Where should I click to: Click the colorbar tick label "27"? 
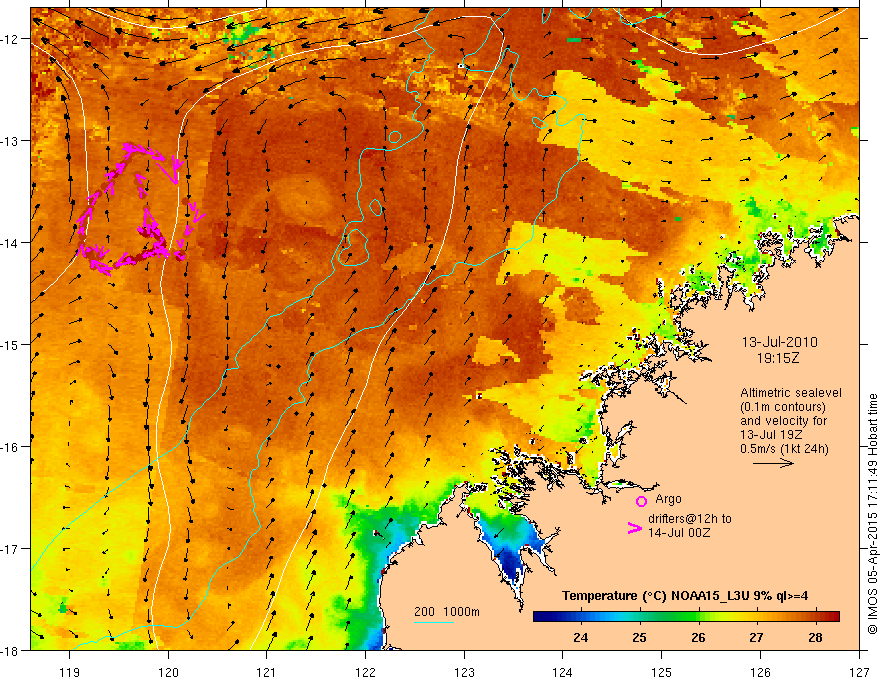(x=757, y=638)
